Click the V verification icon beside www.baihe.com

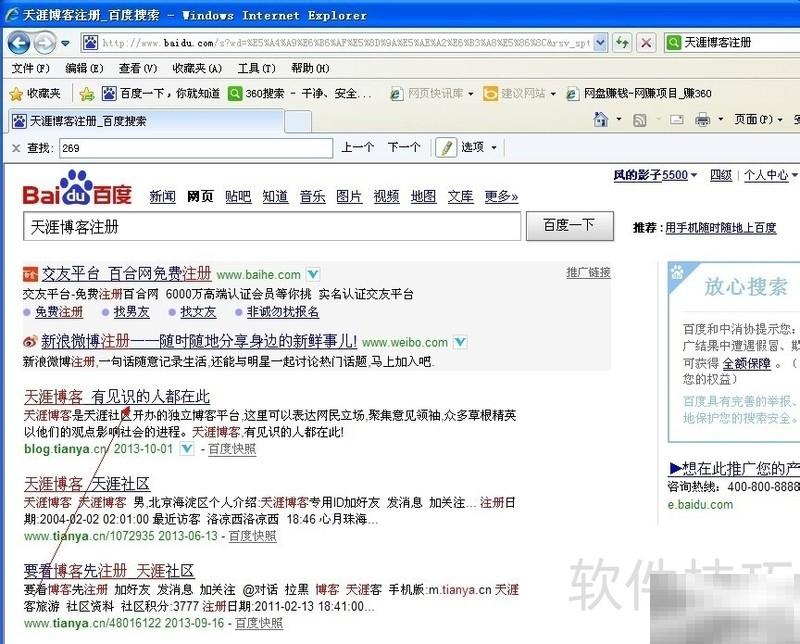point(313,275)
